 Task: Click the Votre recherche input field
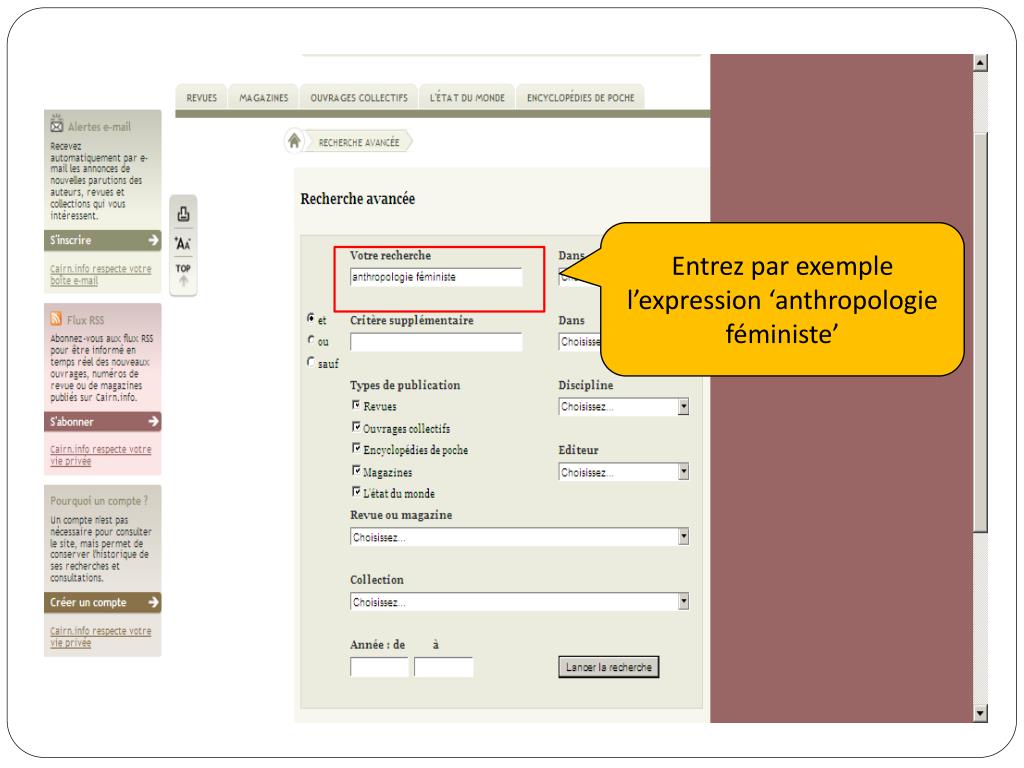coord(436,277)
